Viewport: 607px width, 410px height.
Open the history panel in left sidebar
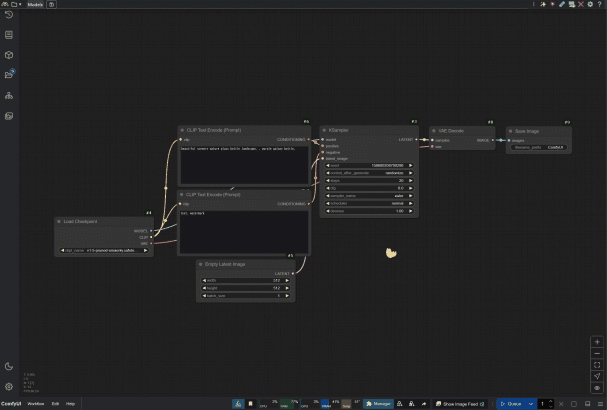pyautogui.click(x=9, y=15)
